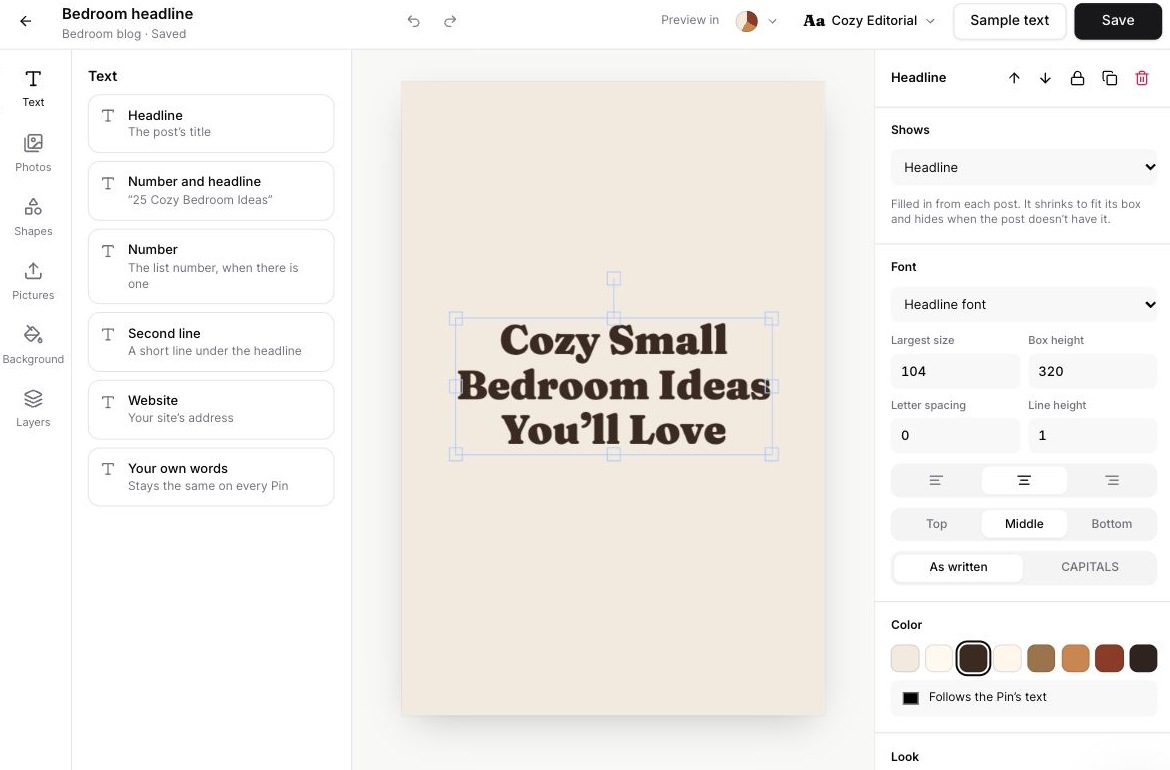The image size is (1170, 770).
Task: Redo the last change
Action: pyautogui.click(x=450, y=21)
